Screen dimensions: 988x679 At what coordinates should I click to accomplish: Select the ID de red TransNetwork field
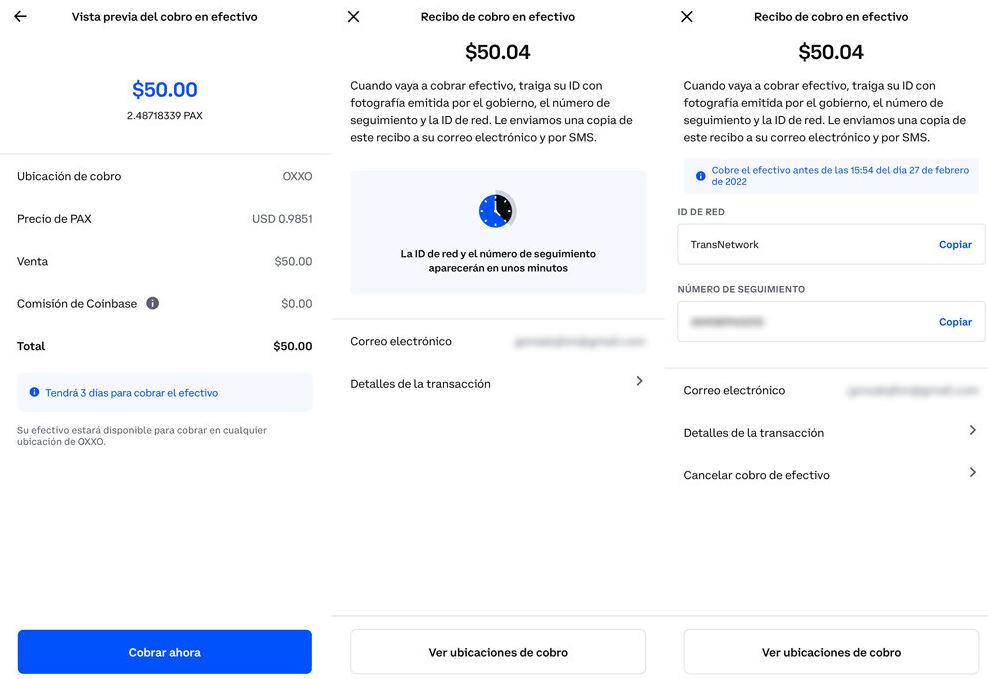(x=831, y=244)
